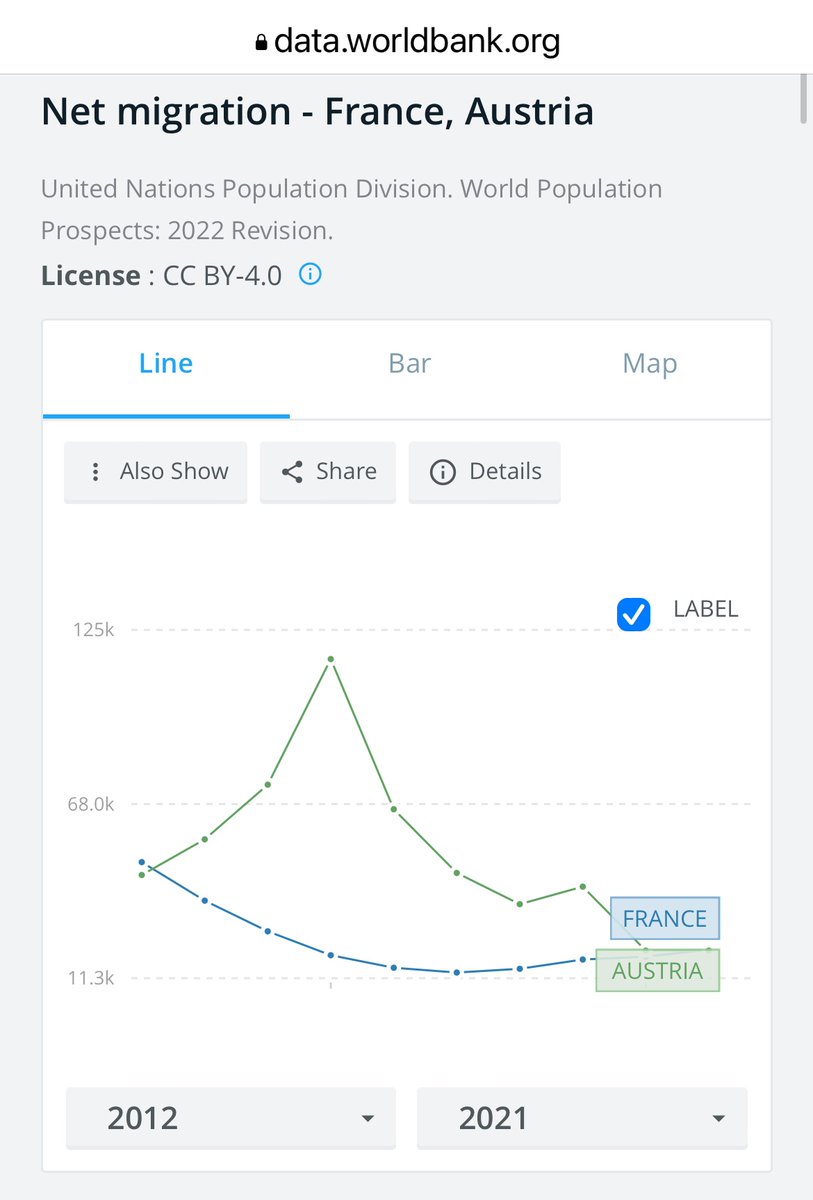Tap the lock icon in the address bar
Viewport: 813px width, 1200px height.
(x=262, y=43)
